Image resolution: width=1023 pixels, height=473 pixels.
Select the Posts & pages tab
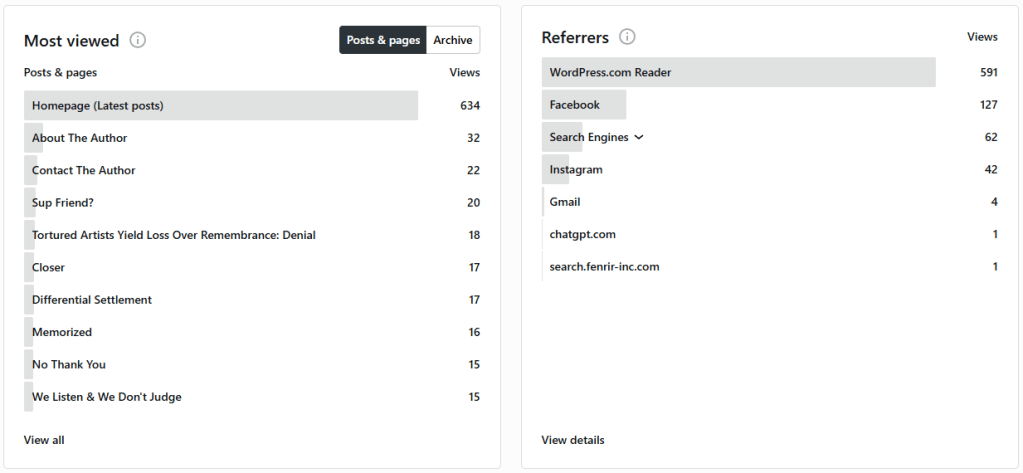(383, 40)
